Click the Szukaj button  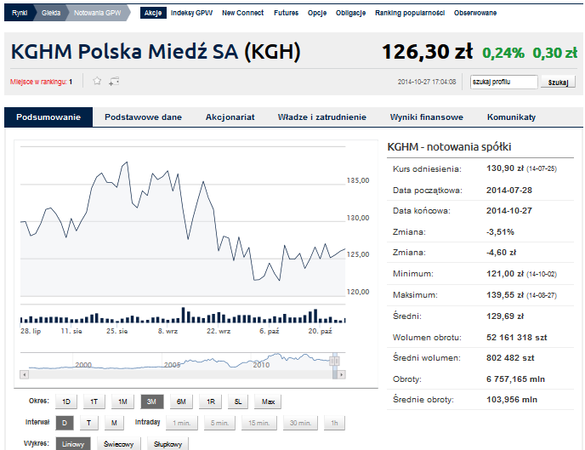[x=558, y=82]
